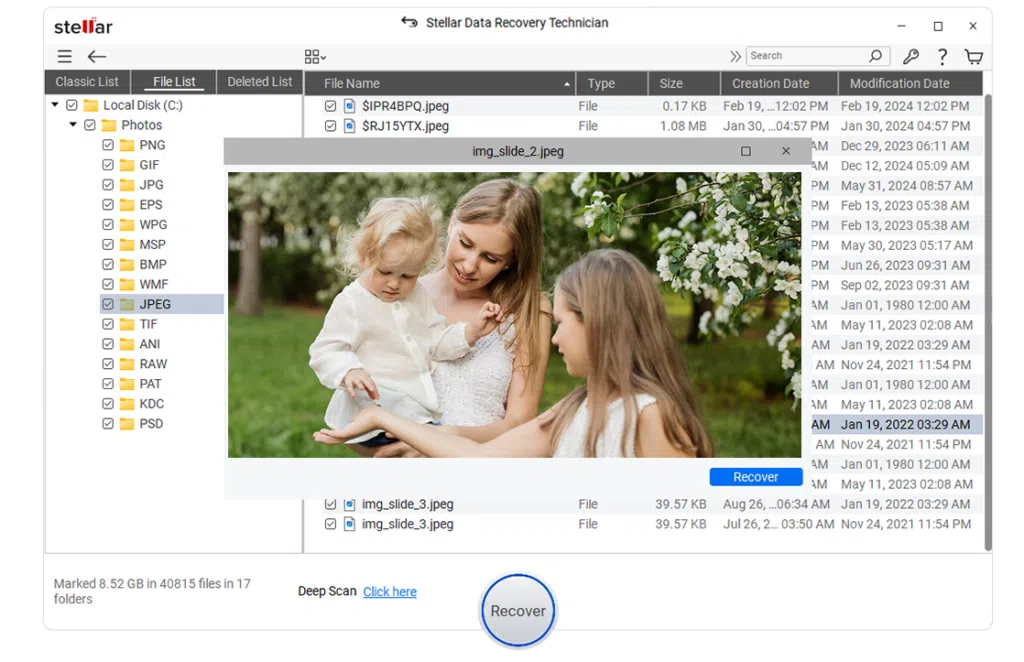Screen dimensions: 1024x662
Task: Click Recover in the image preview window
Action: tap(755, 476)
